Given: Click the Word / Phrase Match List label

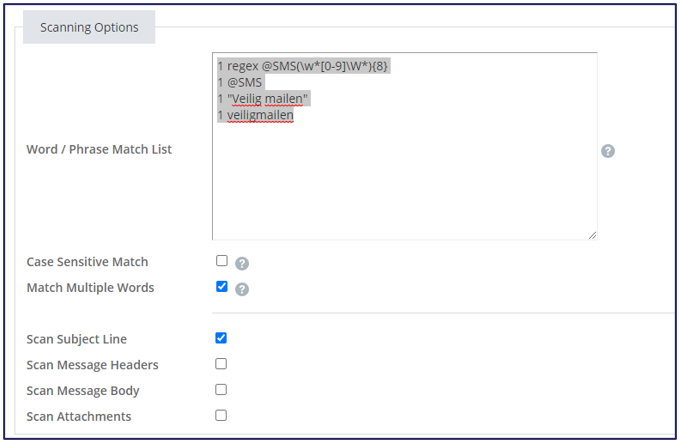Looking at the screenshot, I should [99, 150].
